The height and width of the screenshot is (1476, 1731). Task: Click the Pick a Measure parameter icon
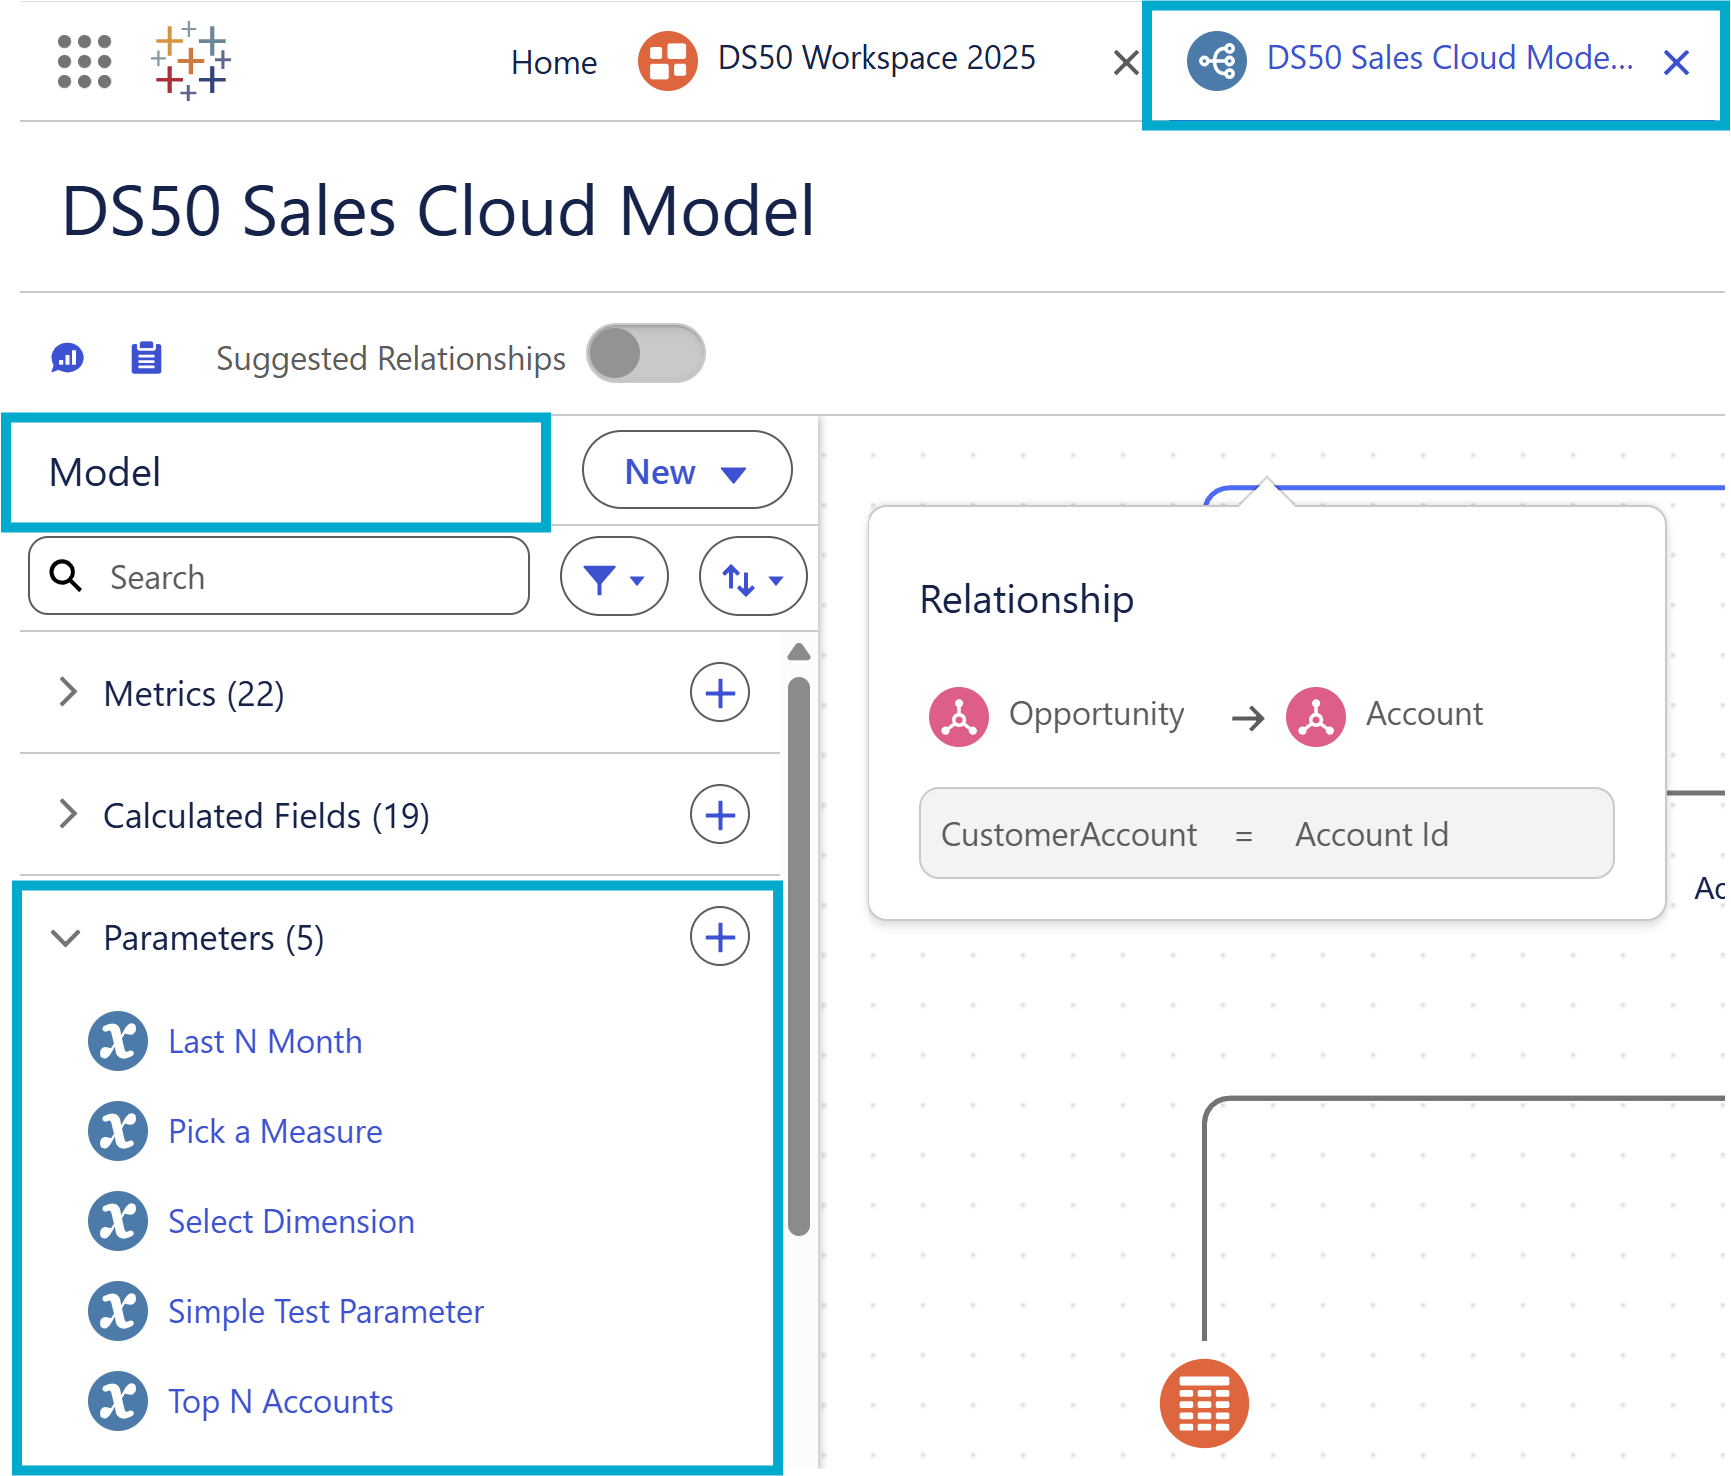pos(118,1131)
